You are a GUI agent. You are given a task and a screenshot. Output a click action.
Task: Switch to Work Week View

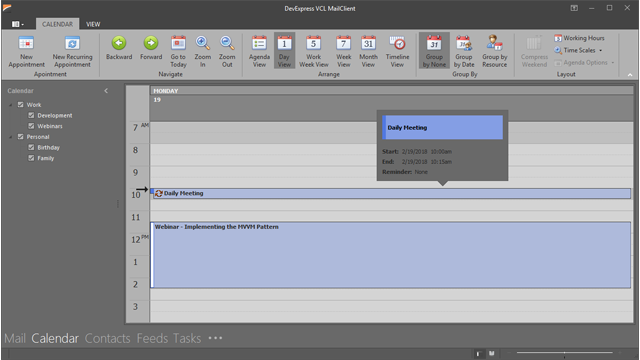pos(313,51)
